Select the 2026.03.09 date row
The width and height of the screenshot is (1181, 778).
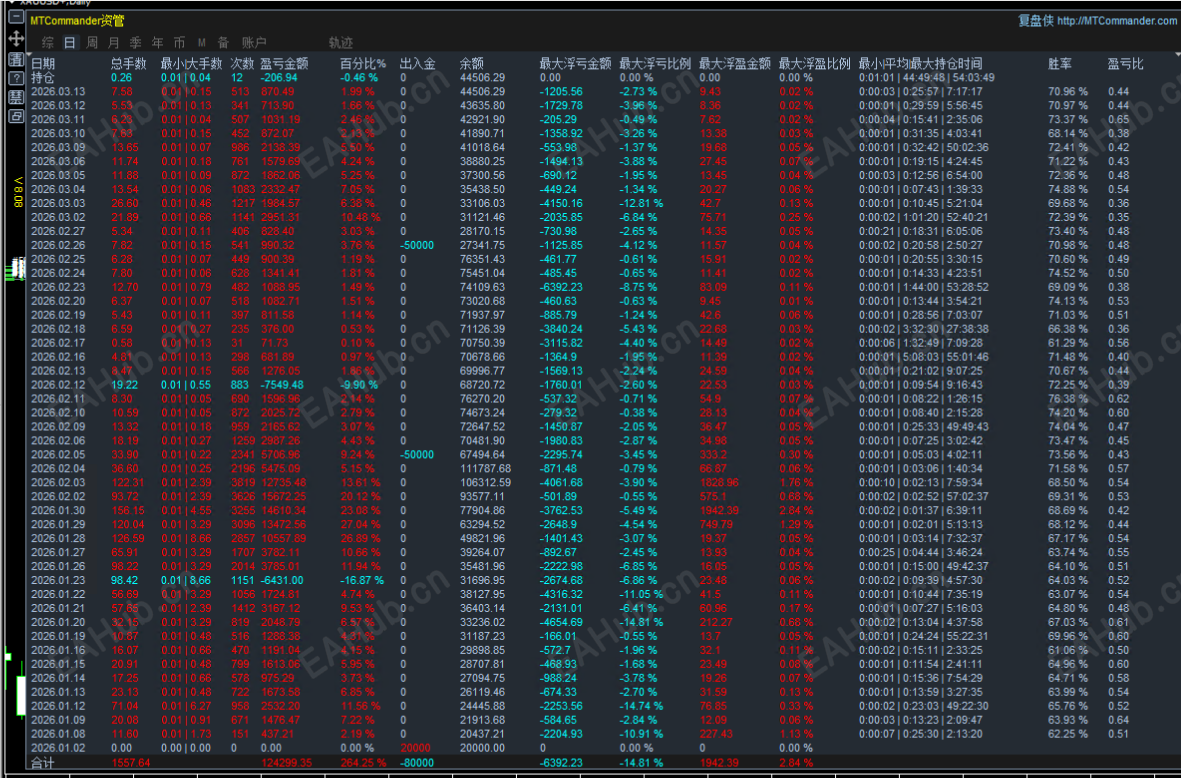[x=58, y=148]
